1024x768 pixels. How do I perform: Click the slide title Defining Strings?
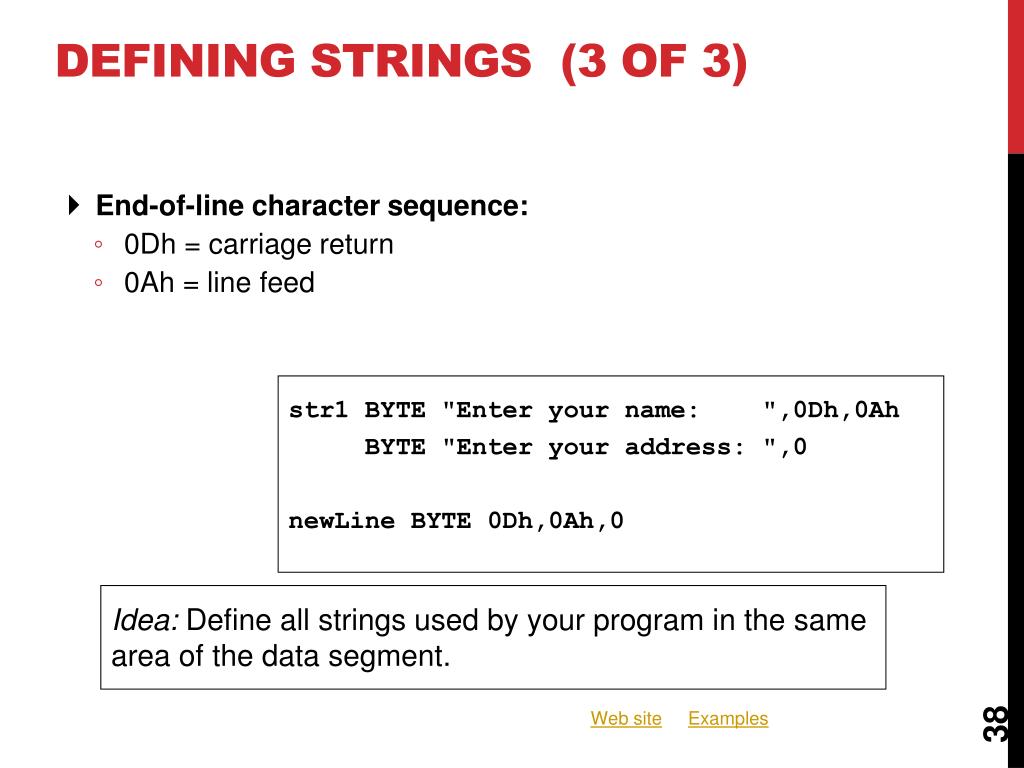point(294,61)
